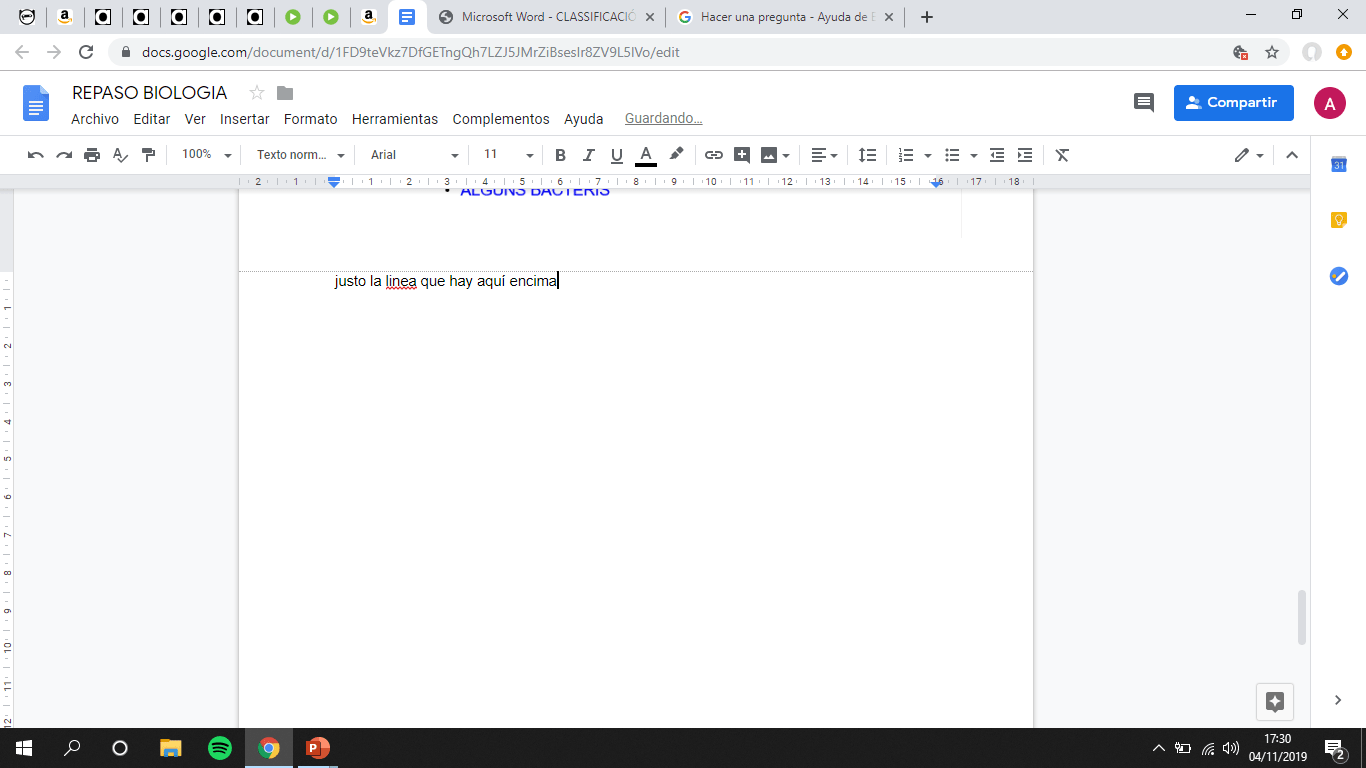Click the 'Guardando…' status link
The width and height of the screenshot is (1366, 768).
point(664,118)
